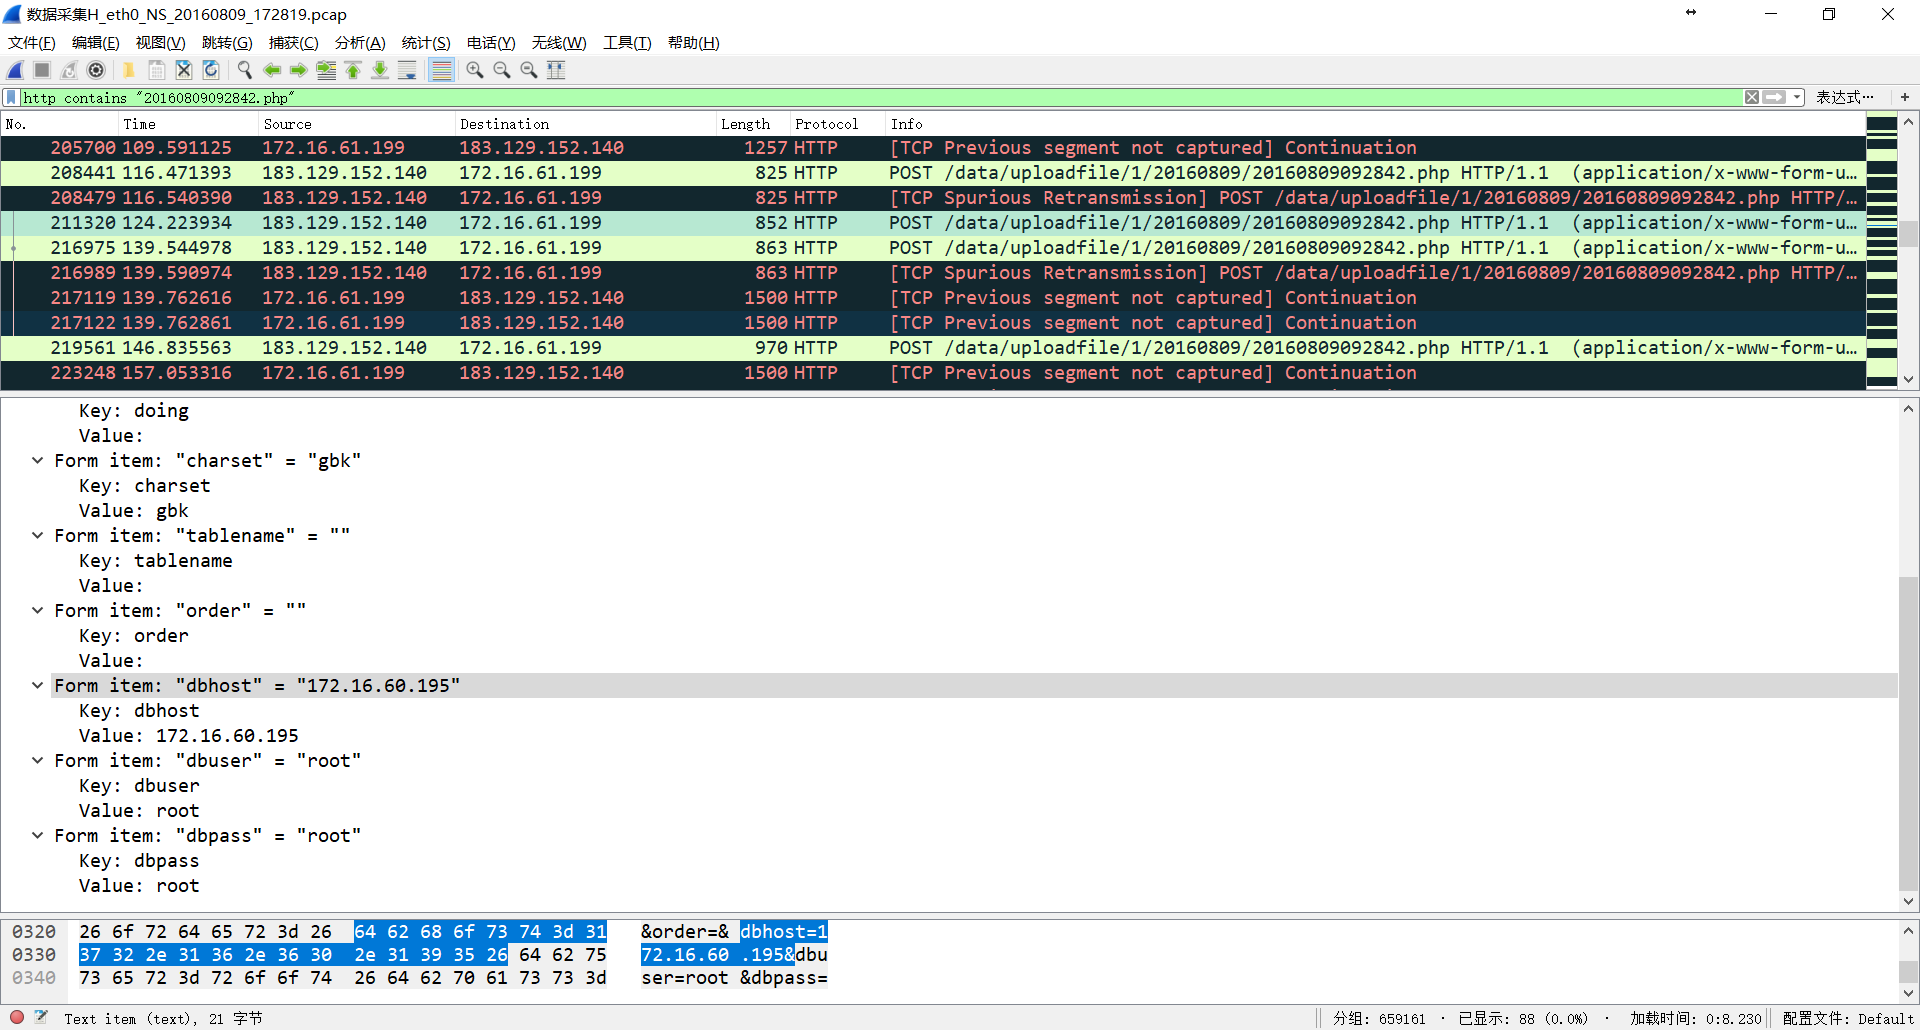Collapse the charset form item
The image size is (1920, 1030).
coord(37,461)
